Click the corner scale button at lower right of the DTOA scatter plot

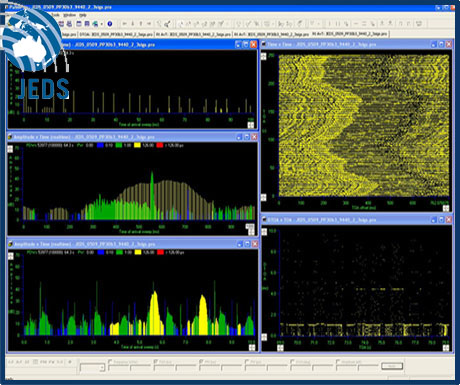[x=446, y=348]
